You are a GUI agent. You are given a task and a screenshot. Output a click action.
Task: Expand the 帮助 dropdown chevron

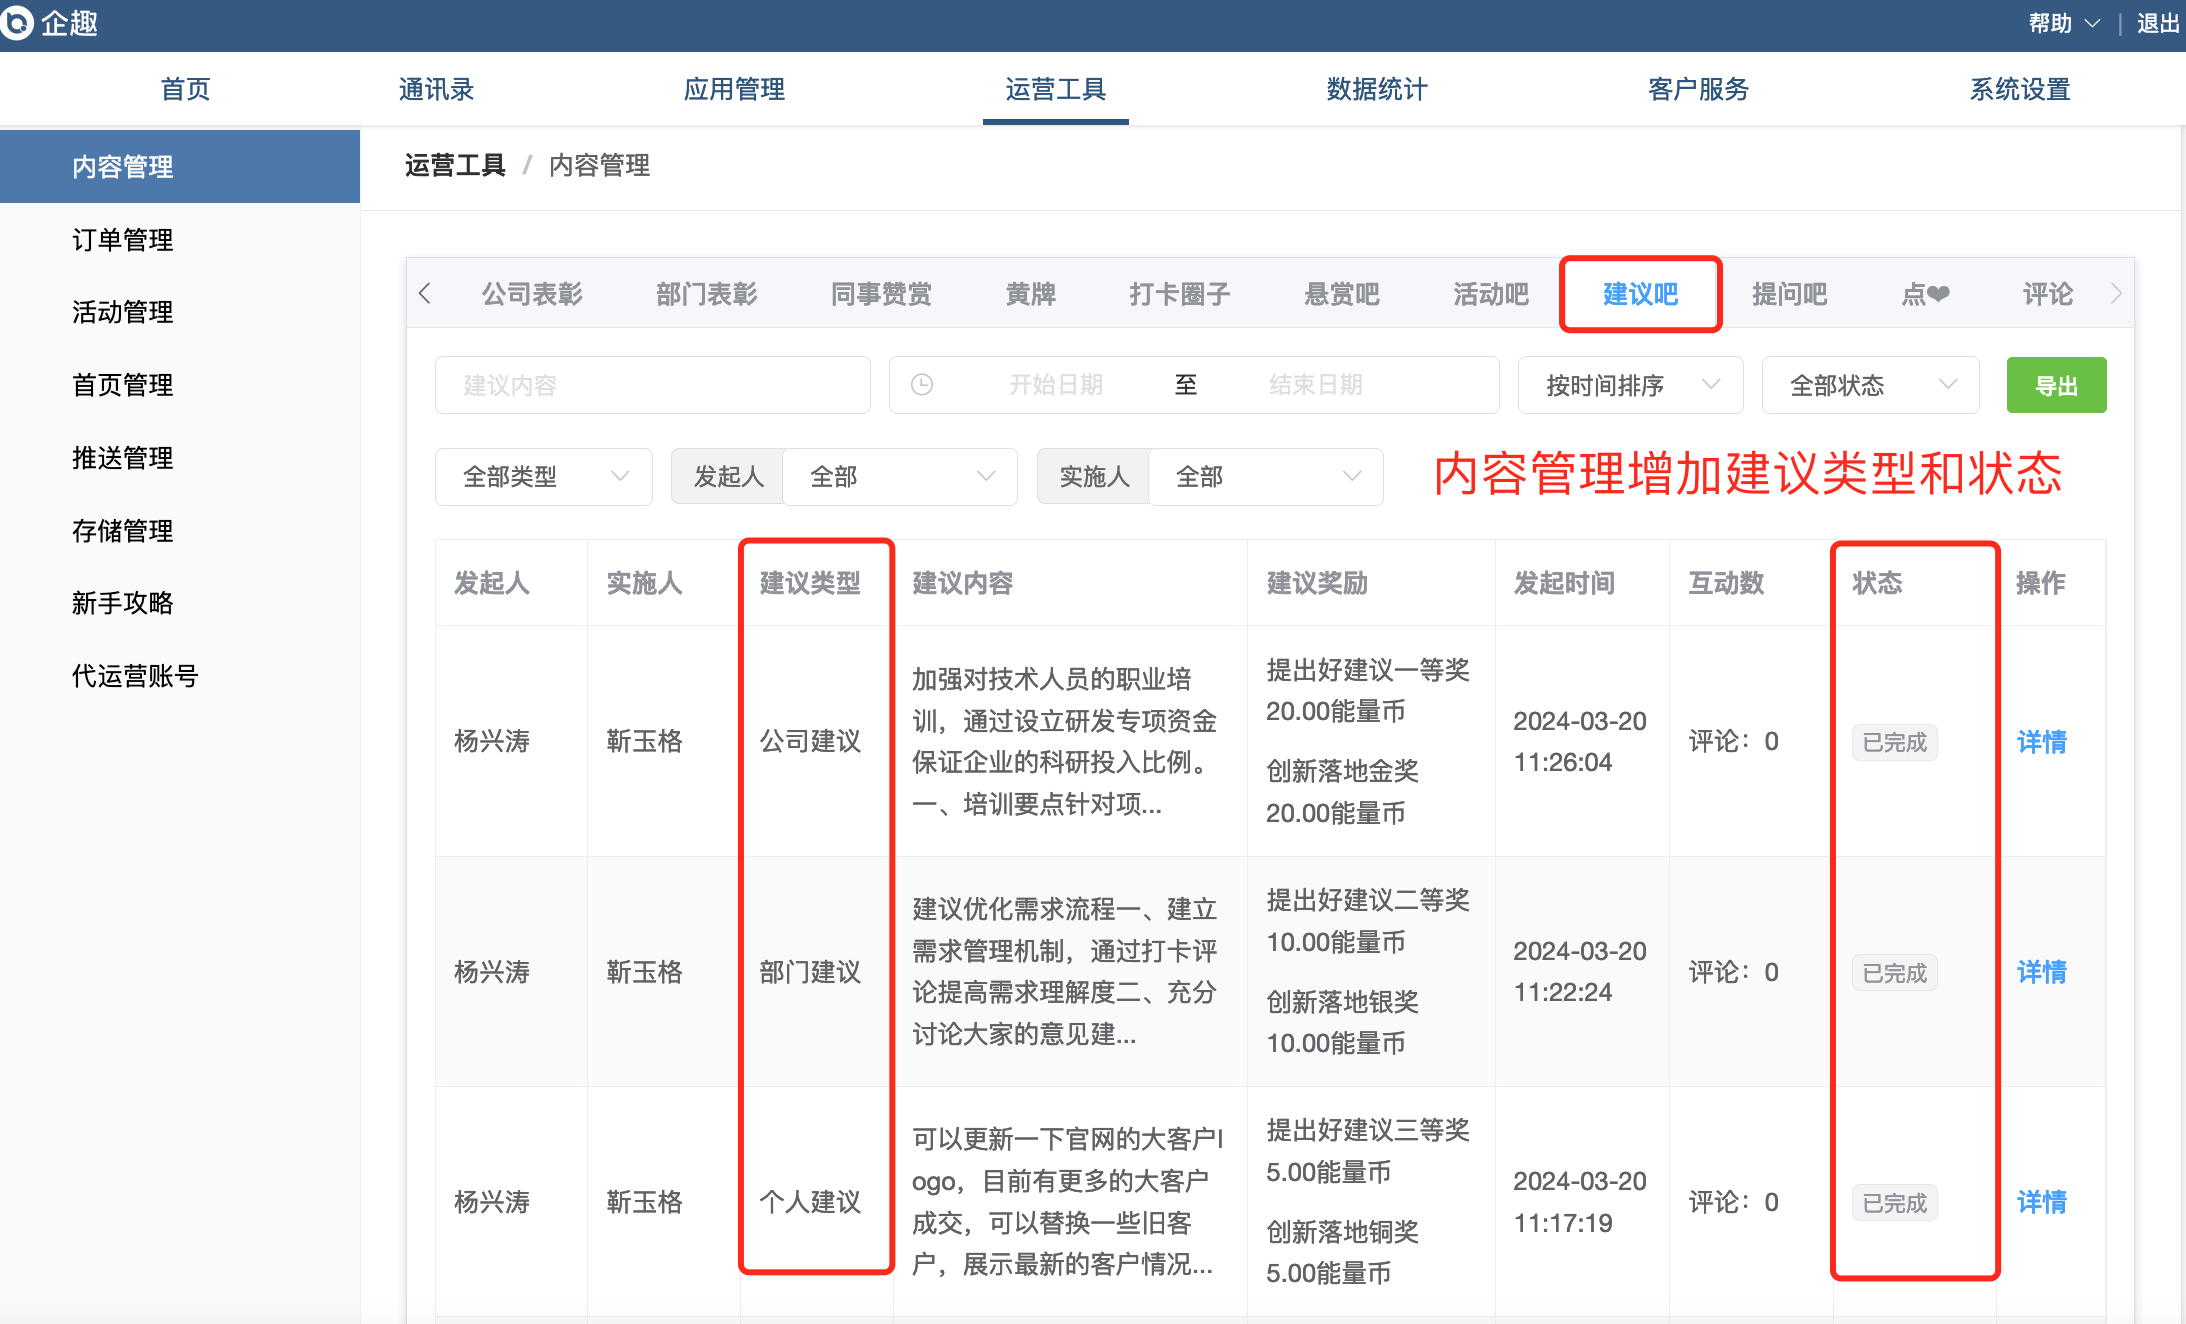[2092, 23]
